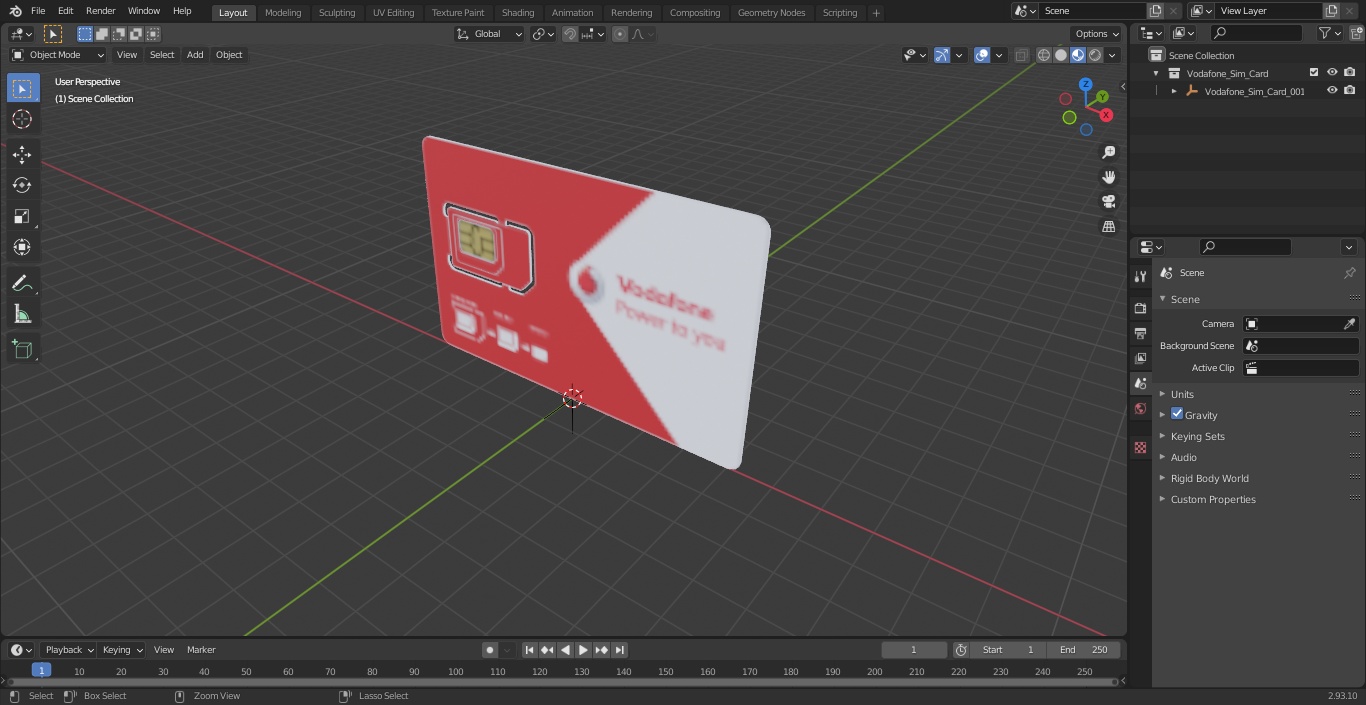This screenshot has width=1366, height=705.
Task: Toggle snapping magnet icon
Action: pos(570,34)
